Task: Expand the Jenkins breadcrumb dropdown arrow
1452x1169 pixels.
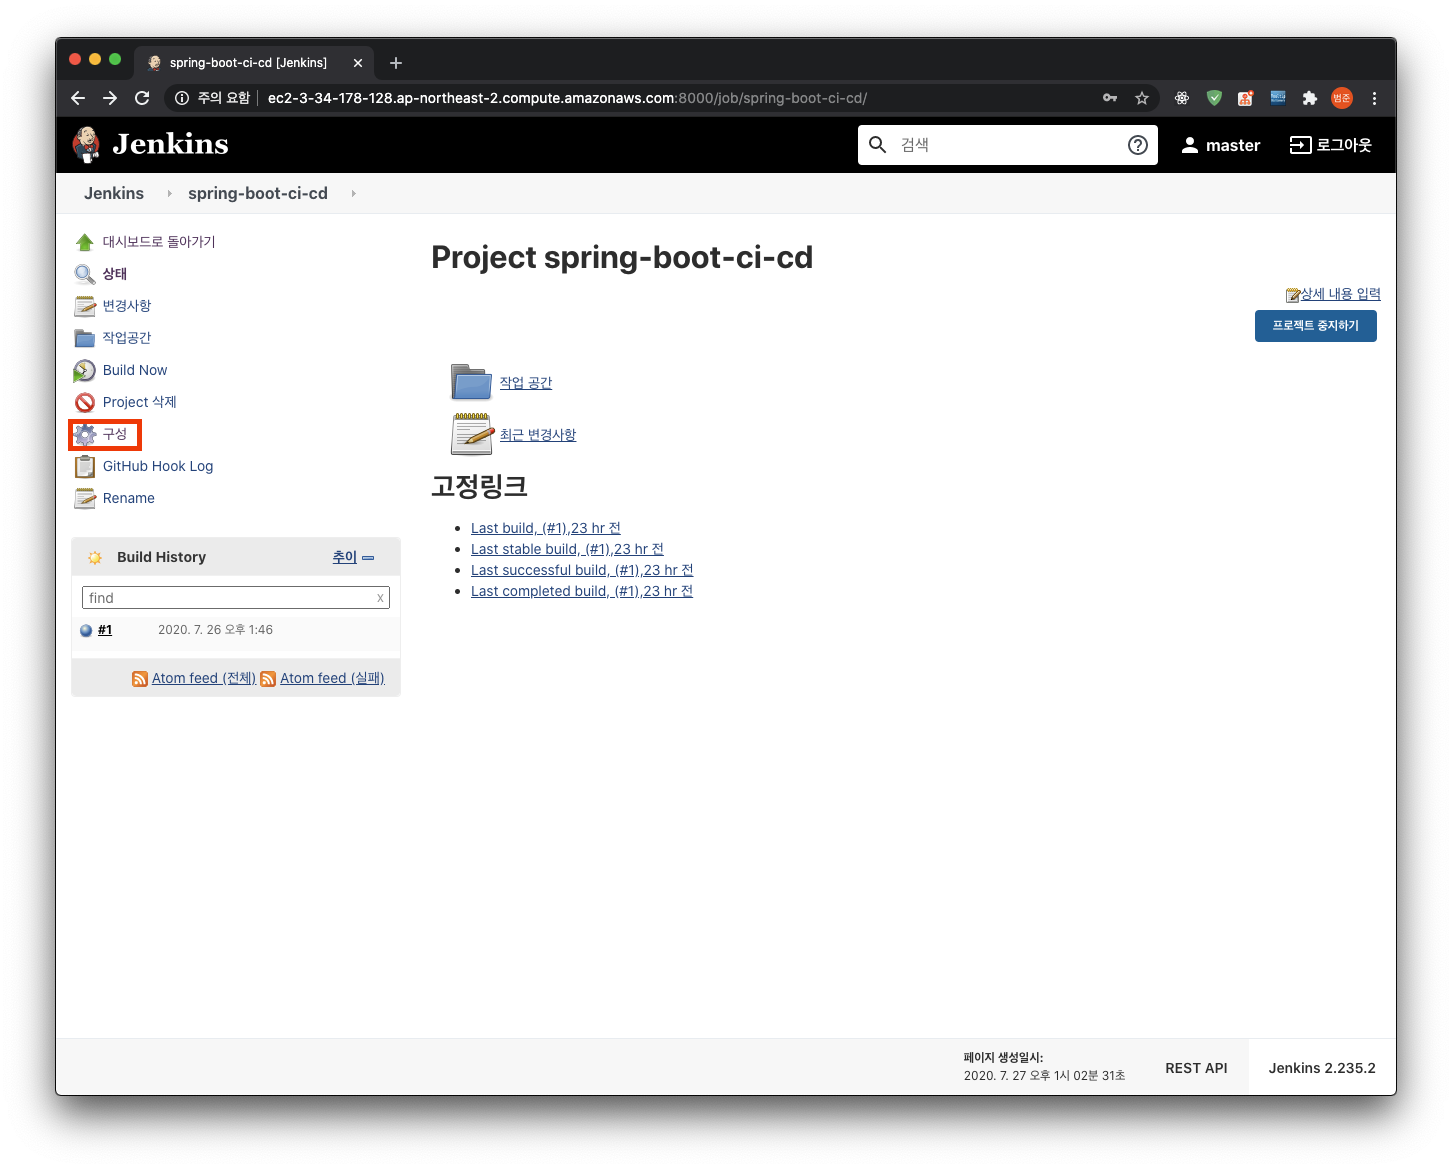Action: point(169,194)
